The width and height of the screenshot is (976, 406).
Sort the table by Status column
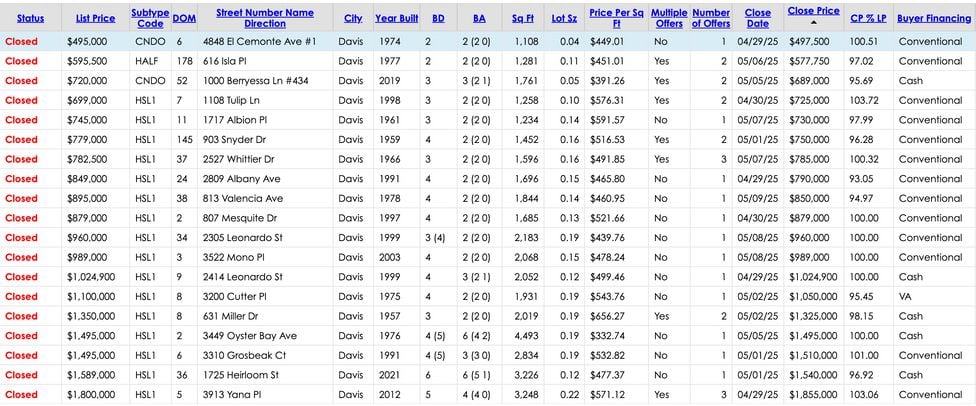click(30, 18)
